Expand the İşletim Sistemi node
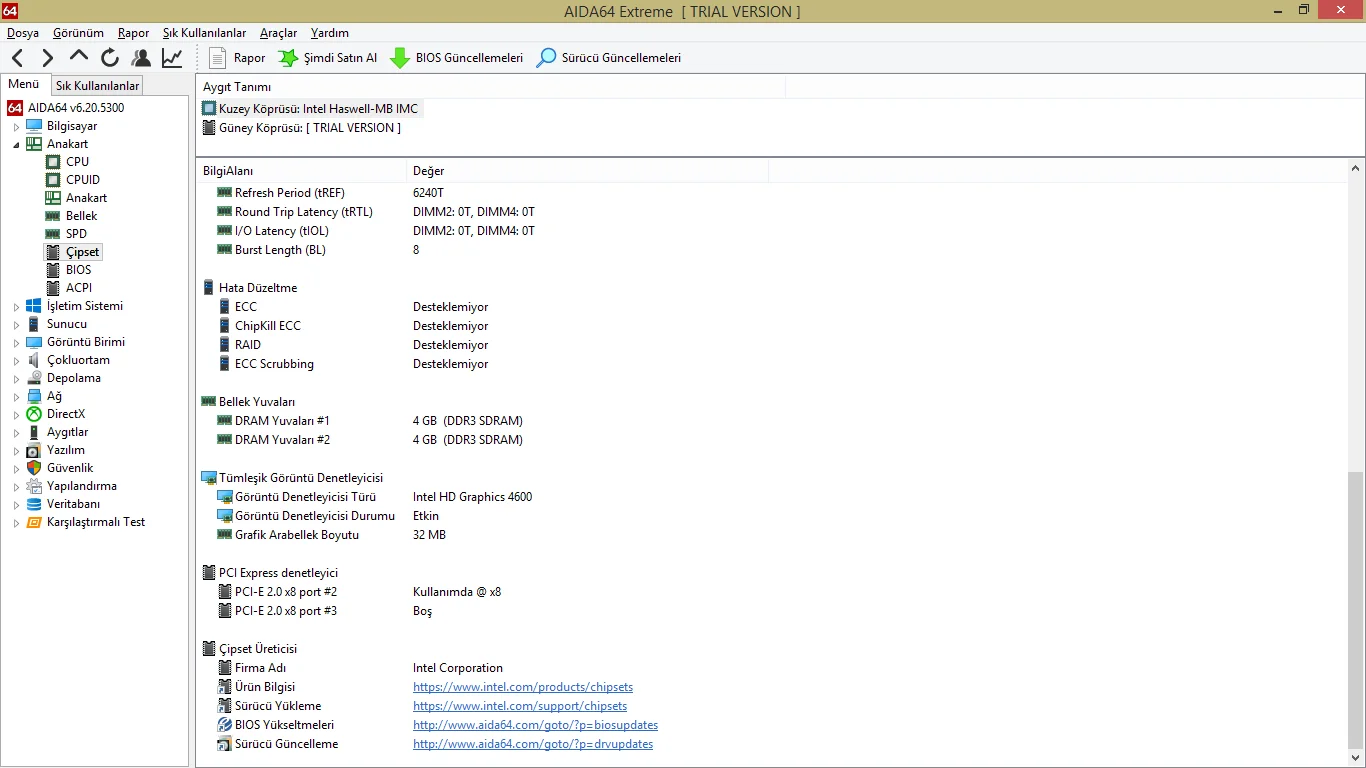 click(x=16, y=307)
